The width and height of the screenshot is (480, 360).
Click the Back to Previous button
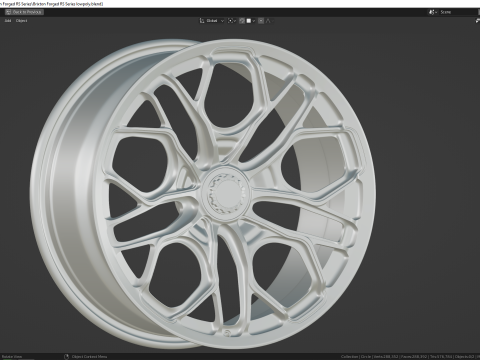[x=24, y=12]
